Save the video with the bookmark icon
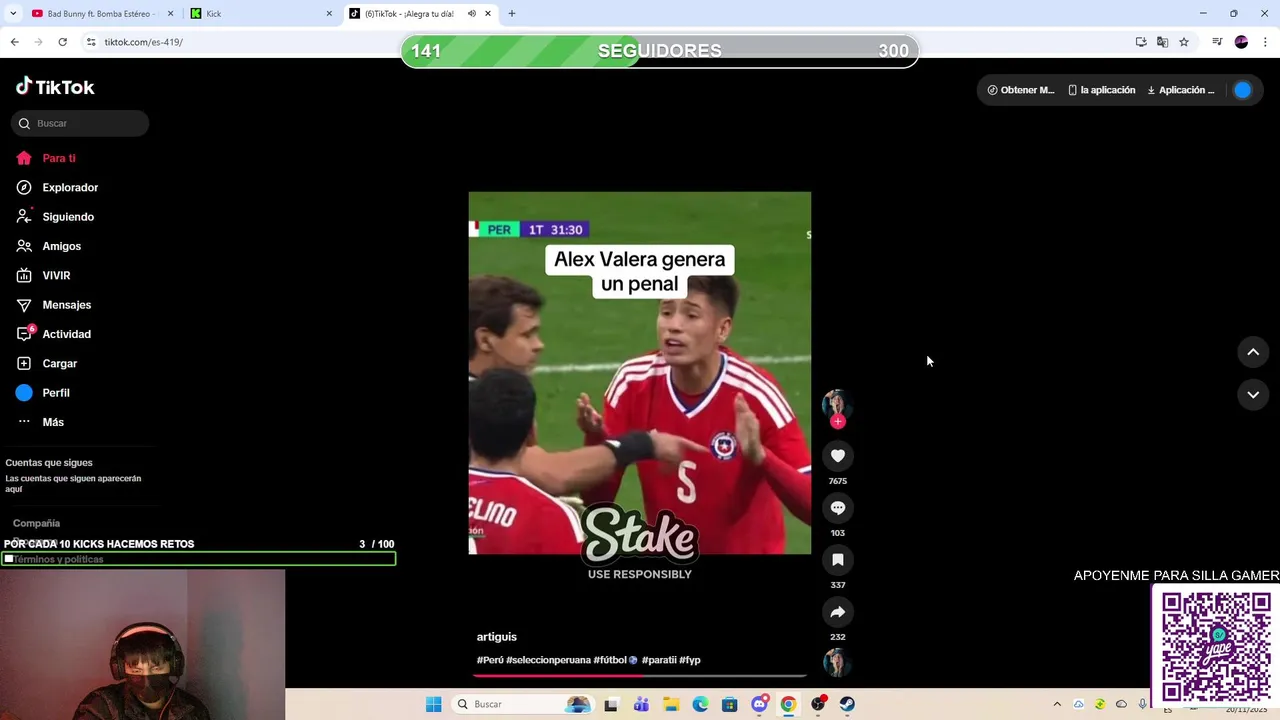 pyautogui.click(x=838, y=560)
